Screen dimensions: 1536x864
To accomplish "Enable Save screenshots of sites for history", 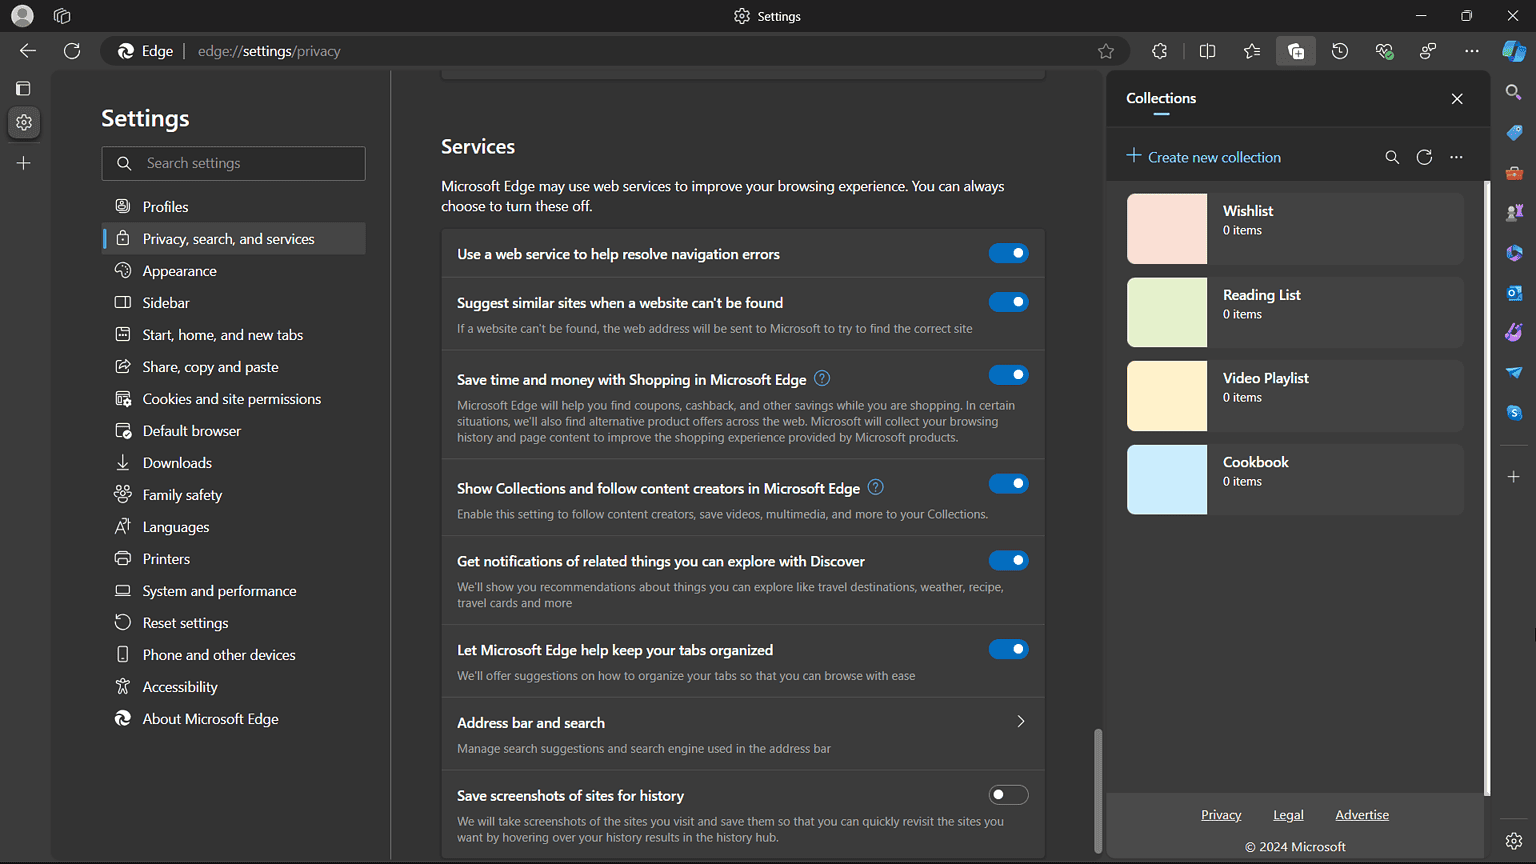I will click(1008, 795).
